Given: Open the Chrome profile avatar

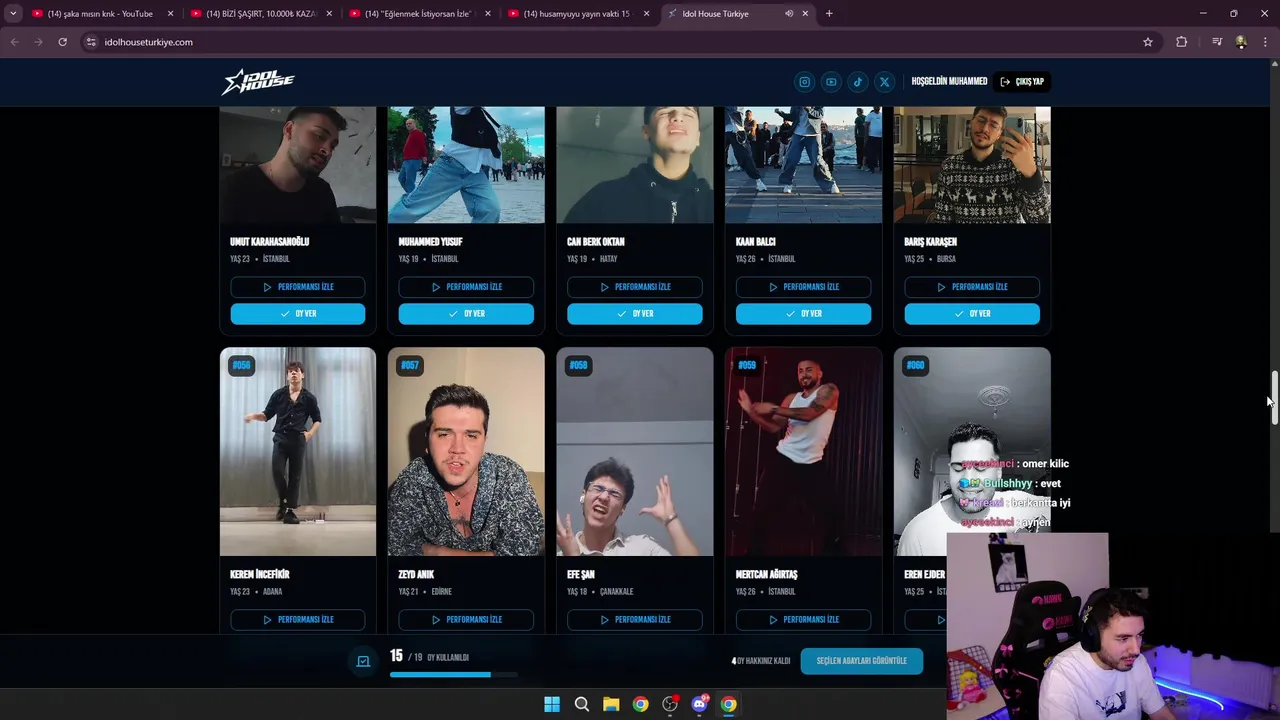Looking at the screenshot, I should (x=1241, y=42).
